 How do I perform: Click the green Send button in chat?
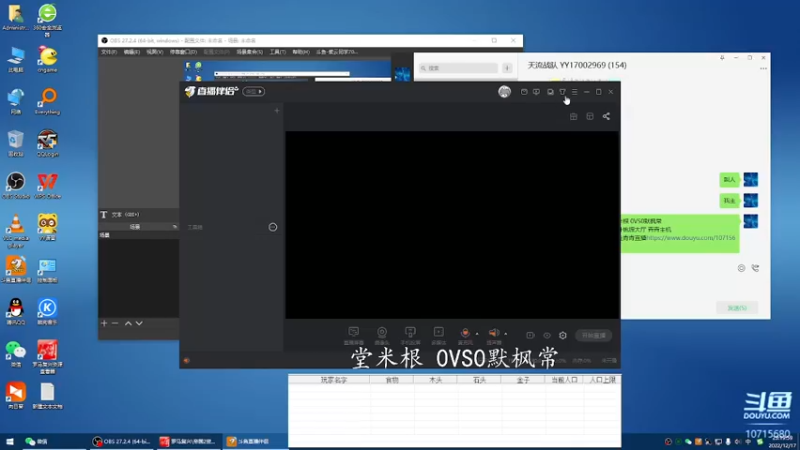point(737,308)
